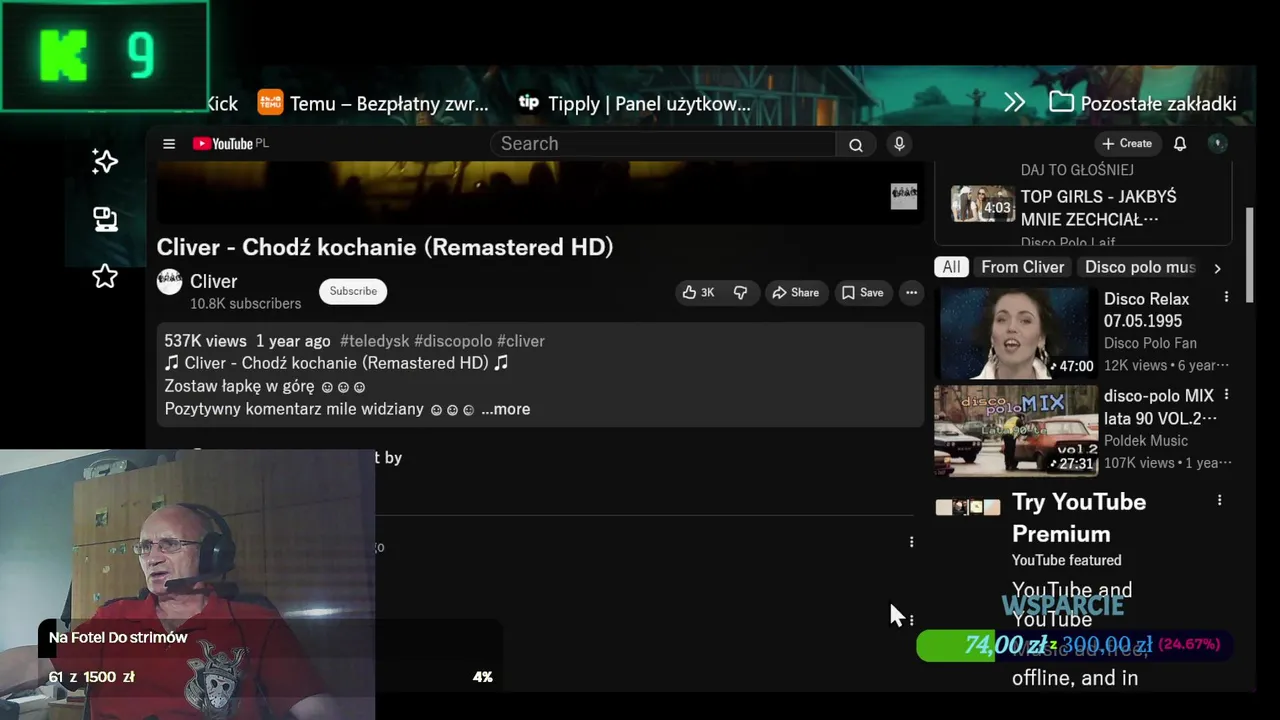Save the video to a playlist
1280x720 pixels.
pos(862,293)
